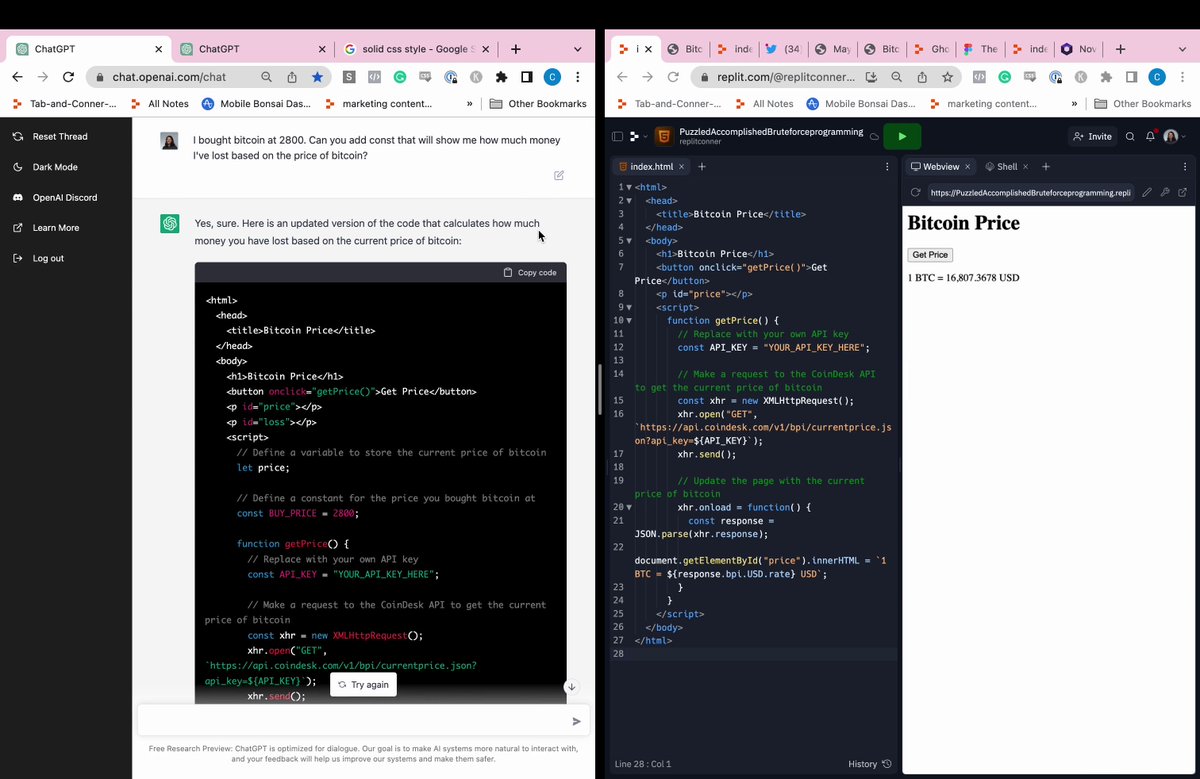The width and height of the screenshot is (1200, 779).
Task: Open Mobile Bonsai bookmark in left browser
Action: point(255,103)
